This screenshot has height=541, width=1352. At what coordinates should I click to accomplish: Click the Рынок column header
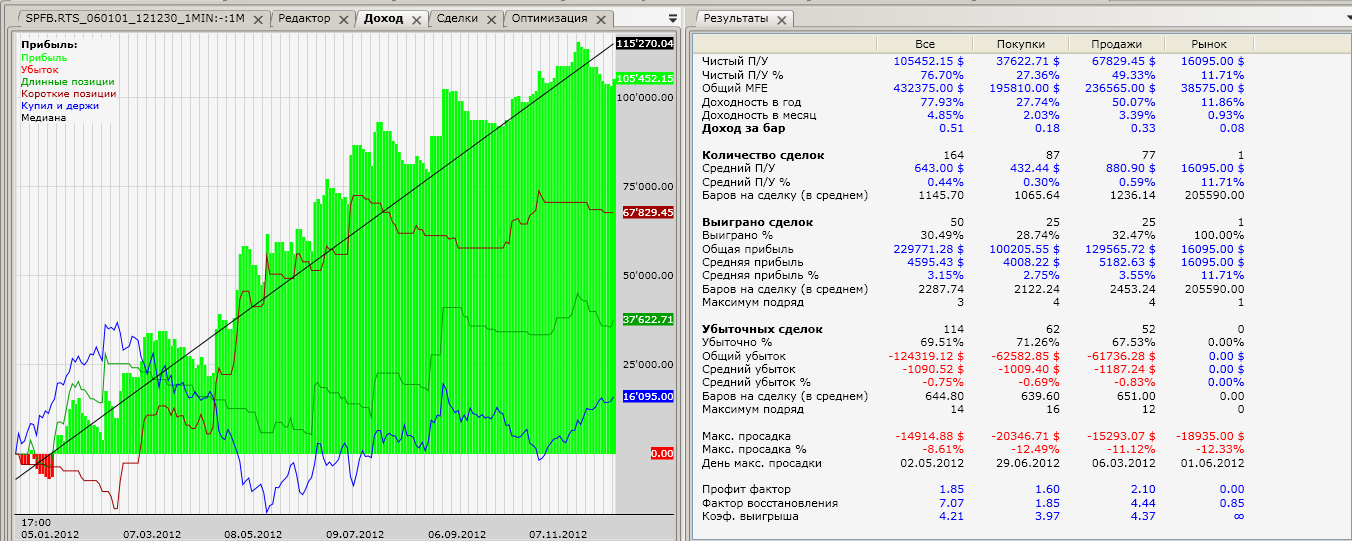tap(1208, 44)
